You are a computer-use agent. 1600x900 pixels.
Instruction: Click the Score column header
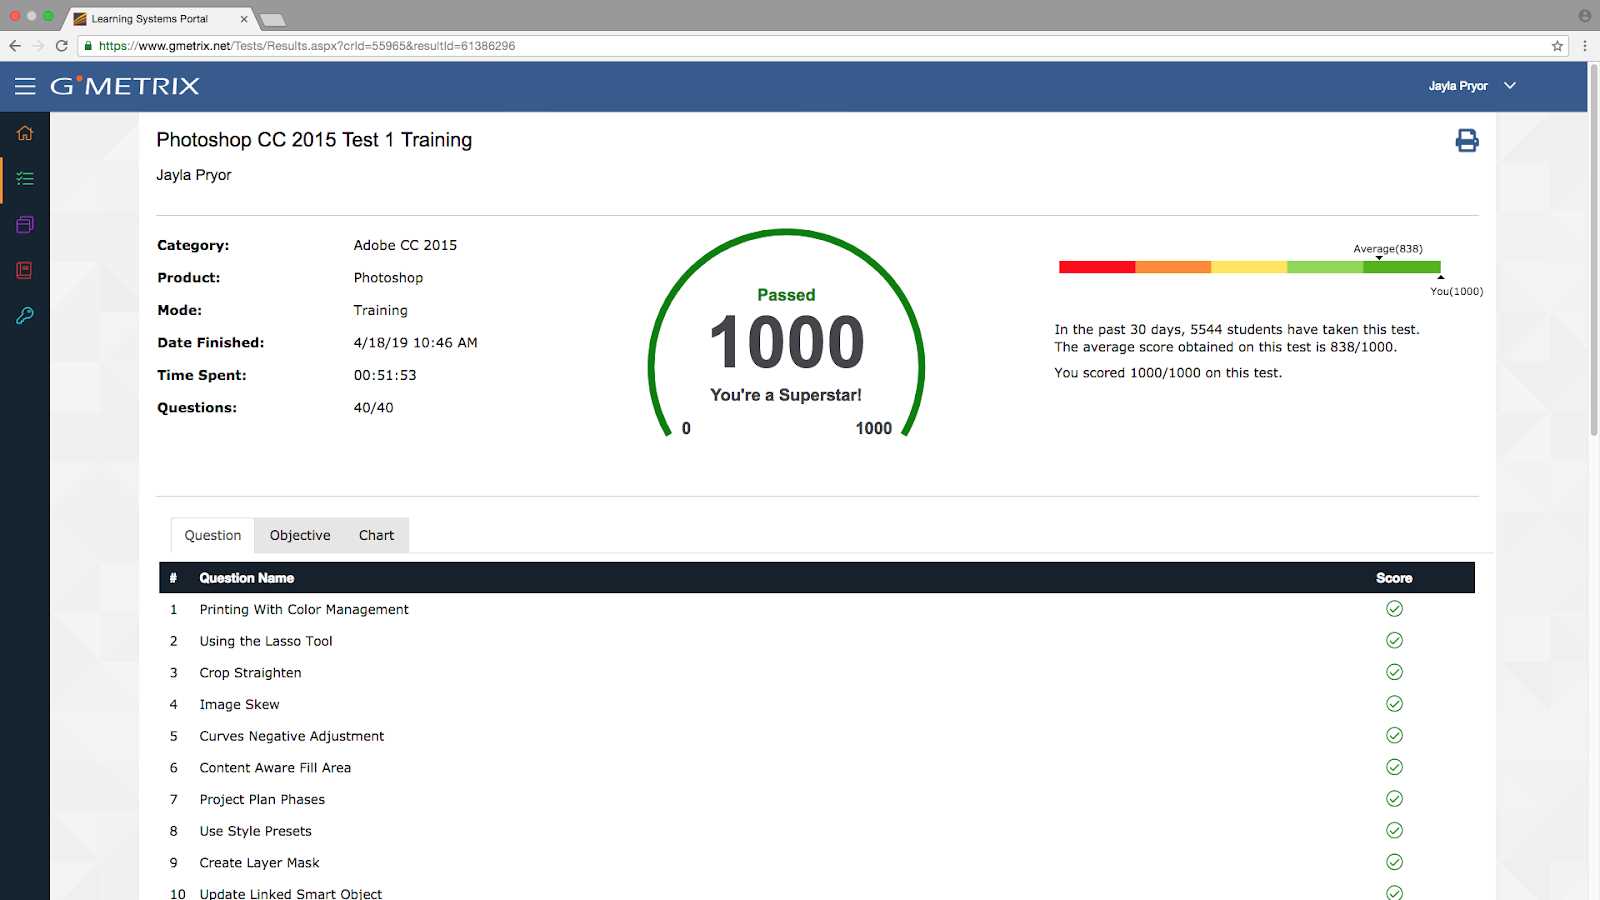(x=1394, y=578)
